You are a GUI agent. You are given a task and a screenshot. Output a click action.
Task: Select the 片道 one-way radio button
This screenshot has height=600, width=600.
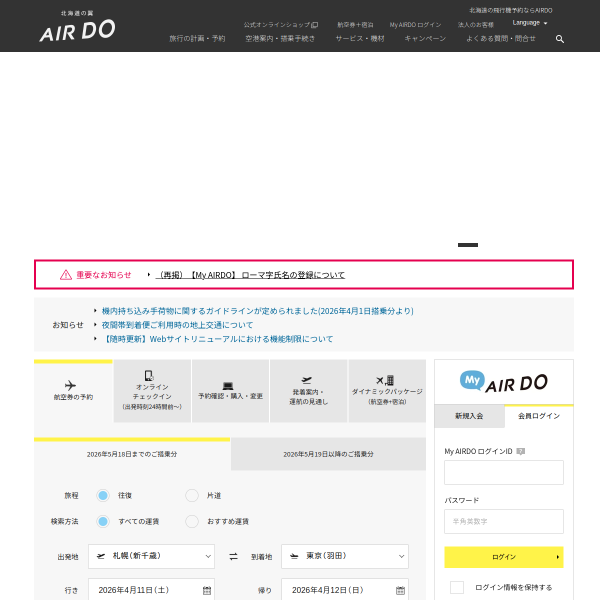click(x=192, y=496)
